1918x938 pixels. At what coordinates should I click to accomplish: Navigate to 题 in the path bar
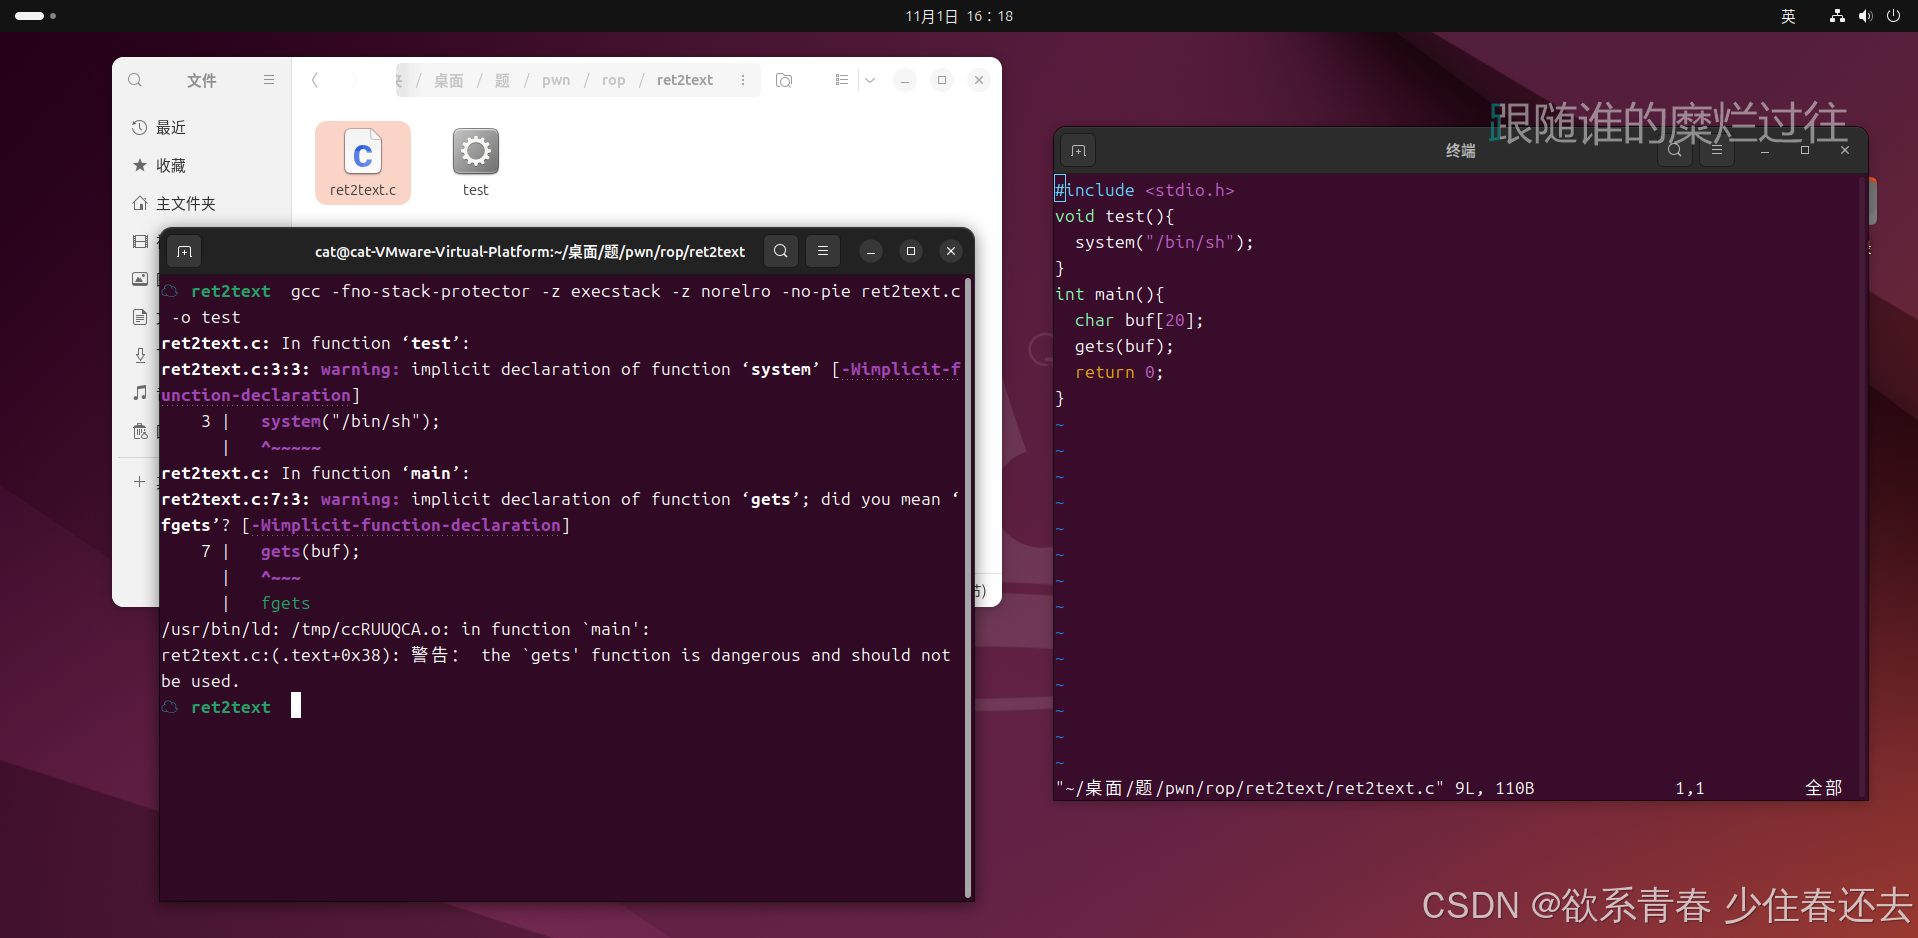point(502,80)
